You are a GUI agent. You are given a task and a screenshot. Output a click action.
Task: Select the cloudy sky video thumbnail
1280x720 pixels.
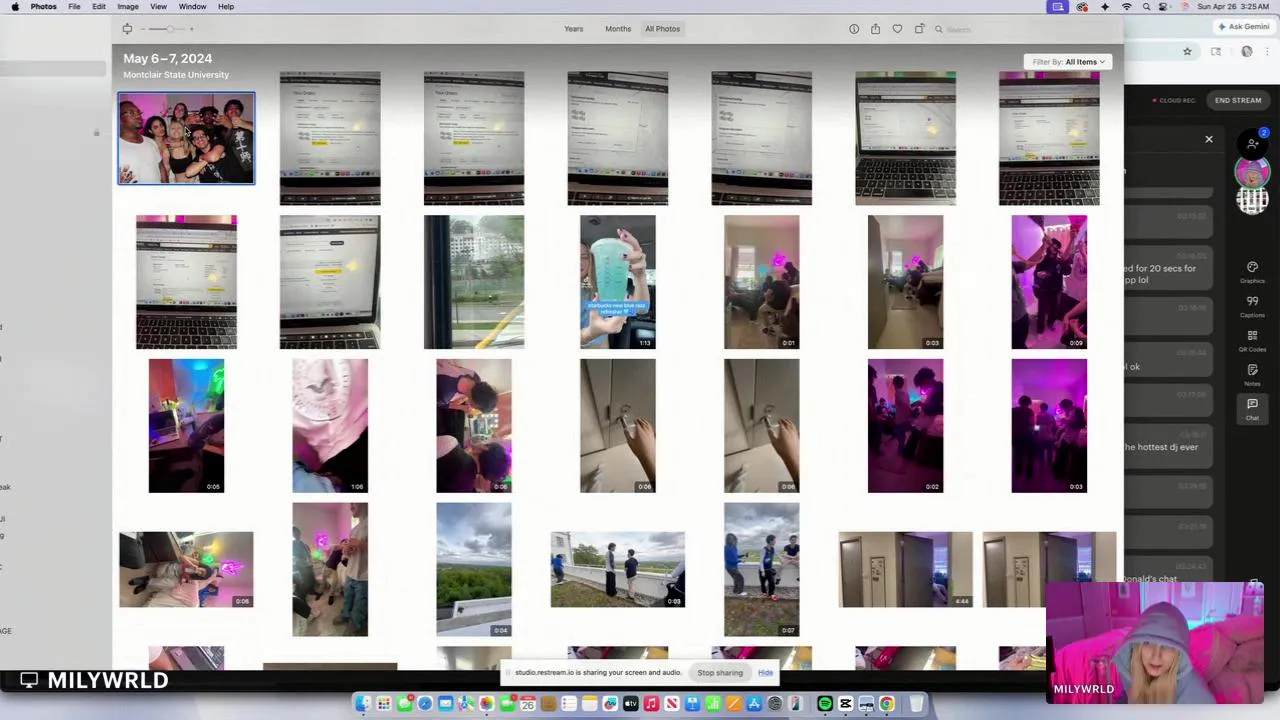tap(474, 569)
